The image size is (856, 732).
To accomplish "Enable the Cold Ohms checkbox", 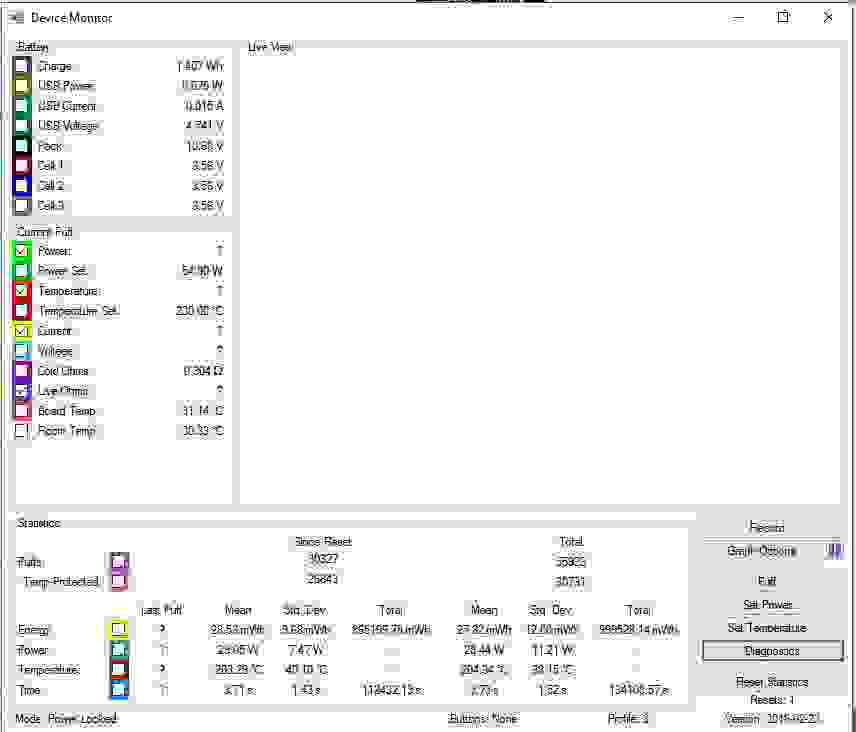I will [x=22, y=371].
